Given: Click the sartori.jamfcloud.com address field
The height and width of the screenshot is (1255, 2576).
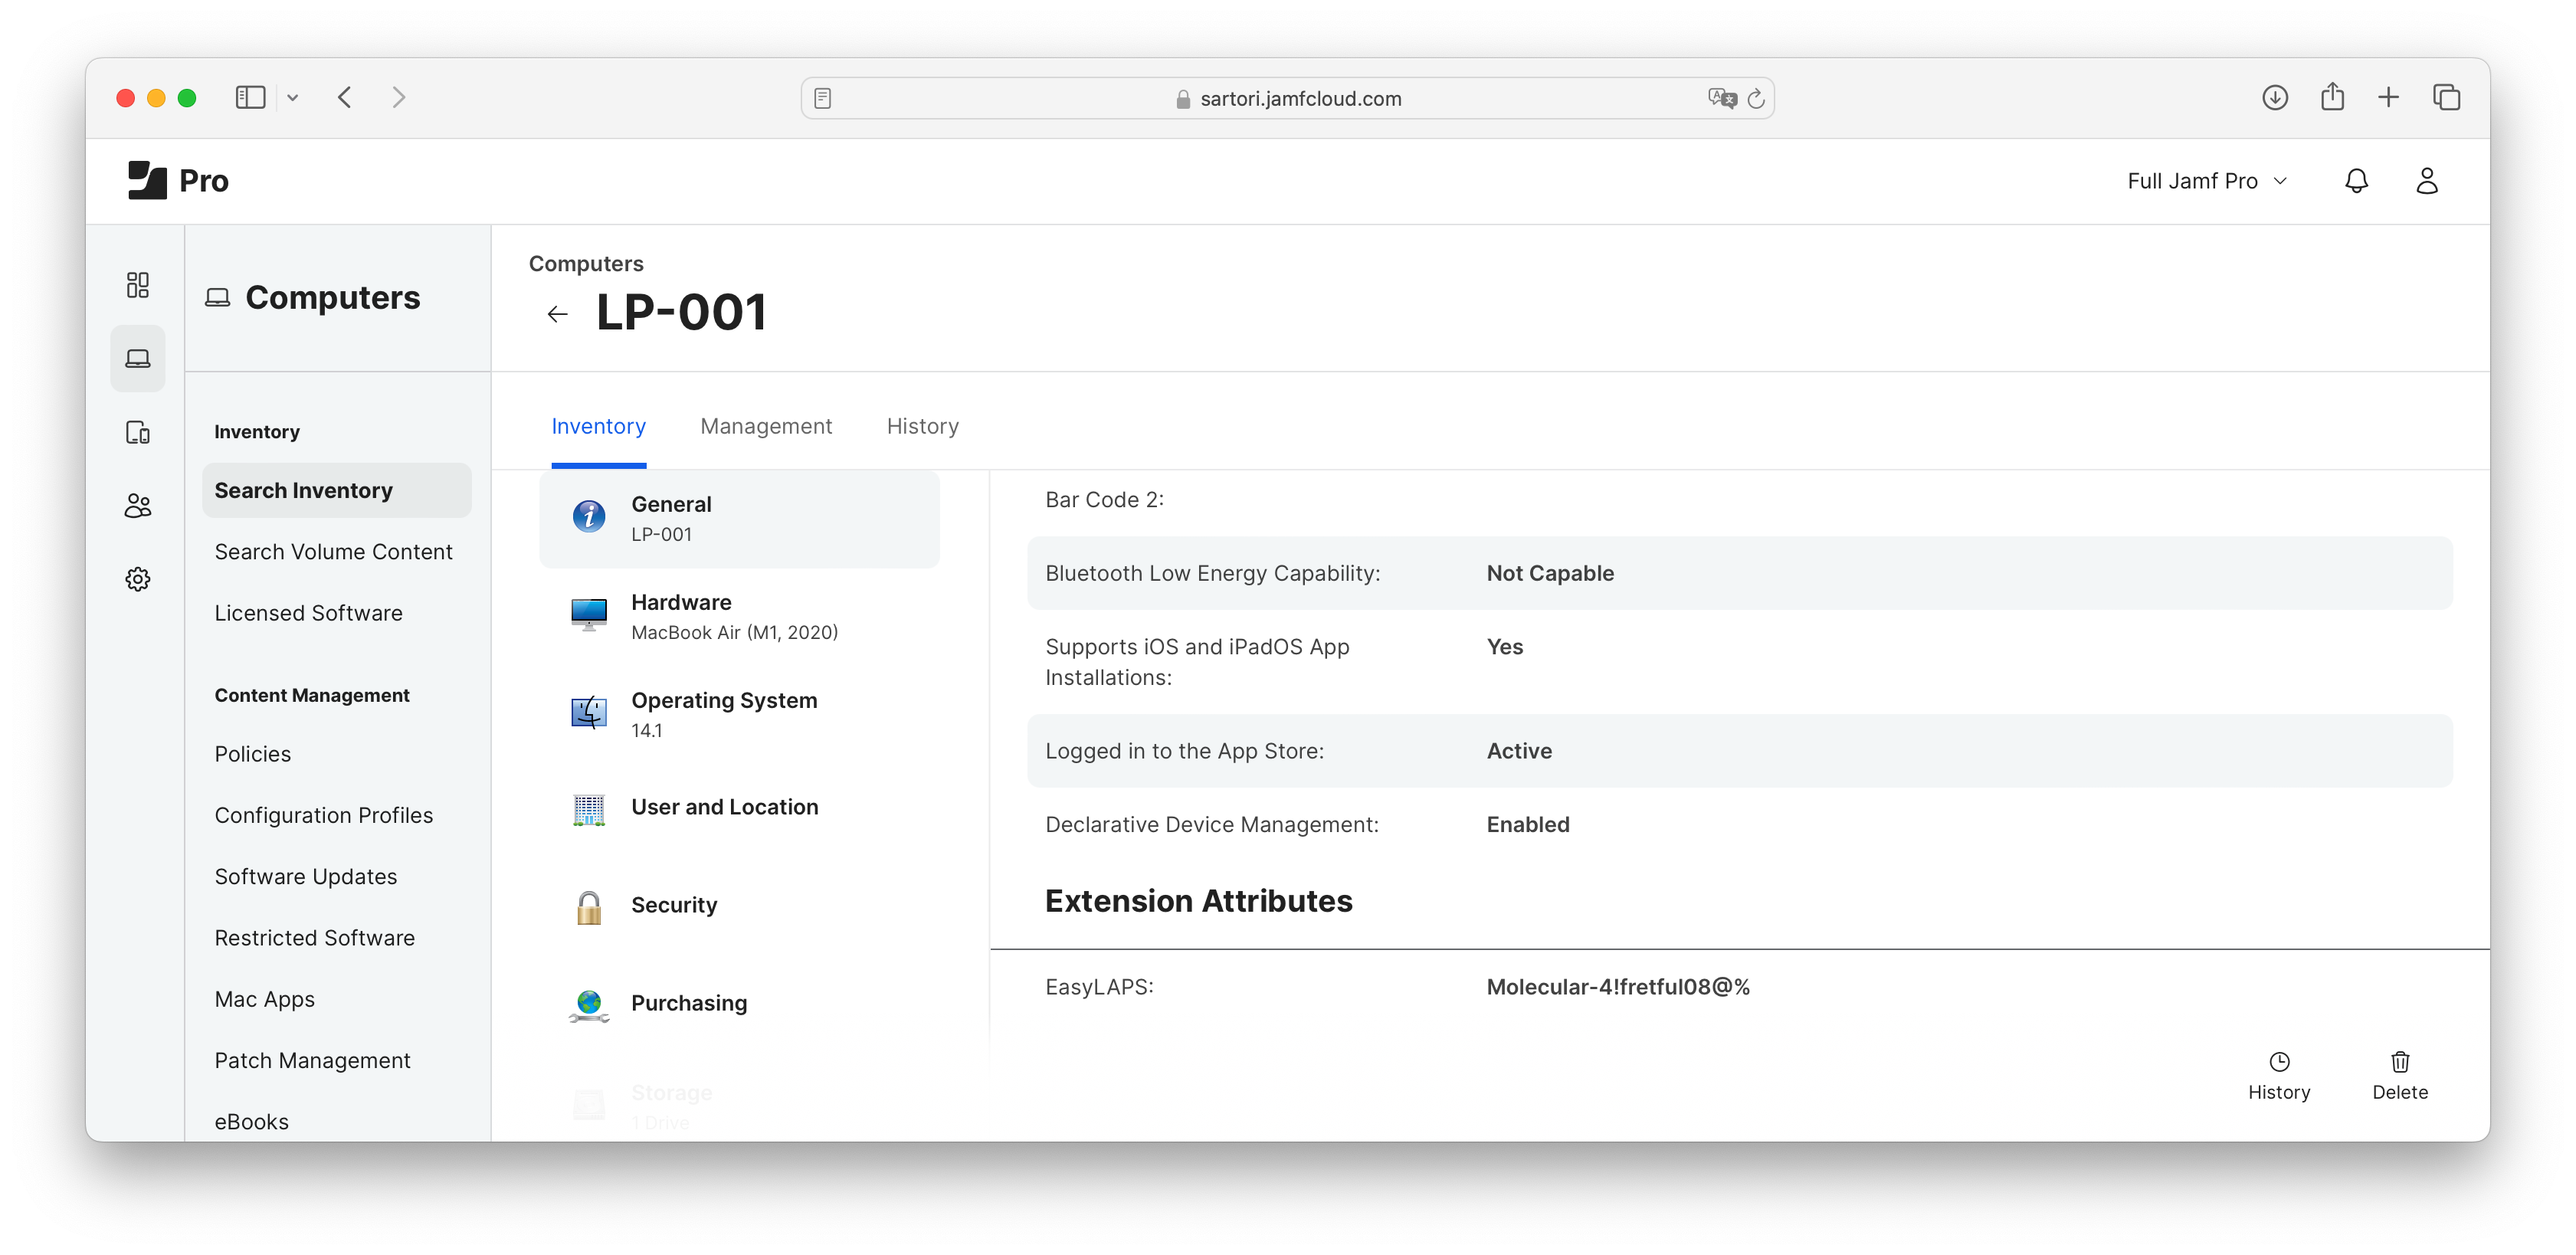Looking at the screenshot, I should point(1287,98).
